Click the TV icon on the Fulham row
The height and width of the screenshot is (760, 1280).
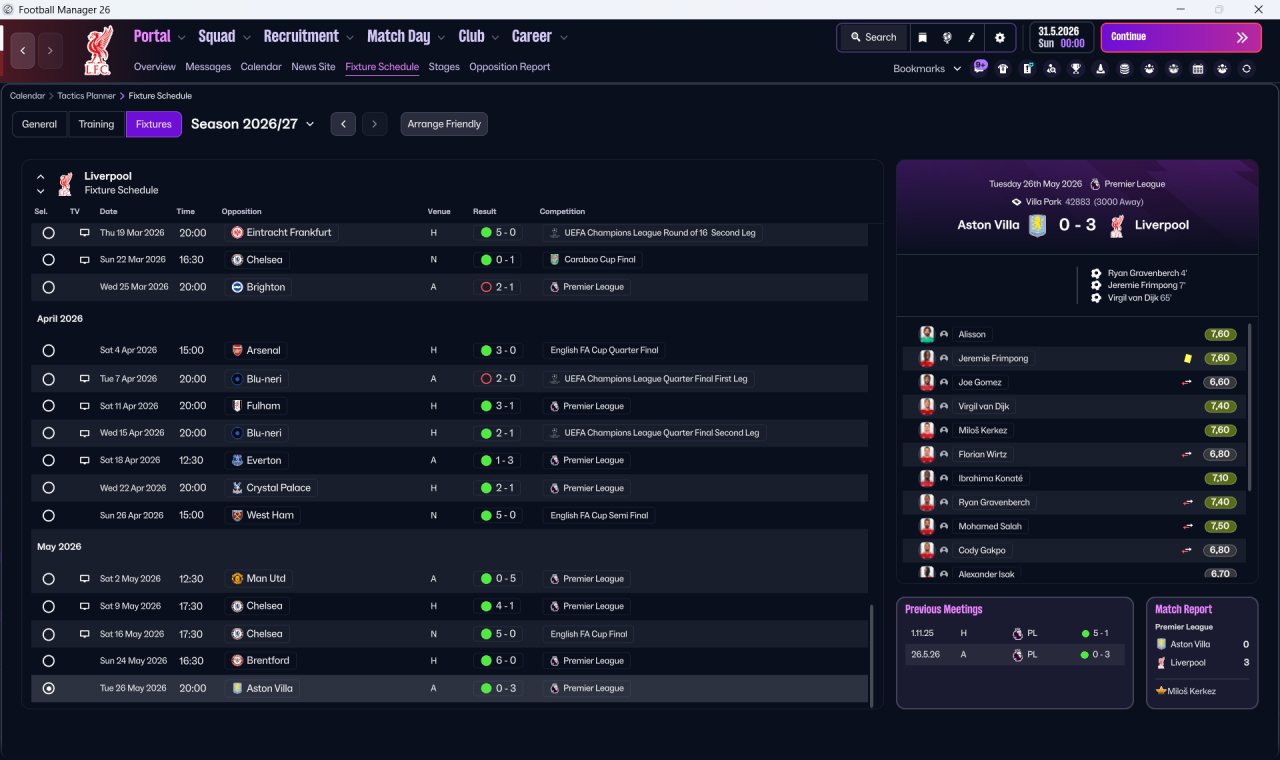click(85, 406)
